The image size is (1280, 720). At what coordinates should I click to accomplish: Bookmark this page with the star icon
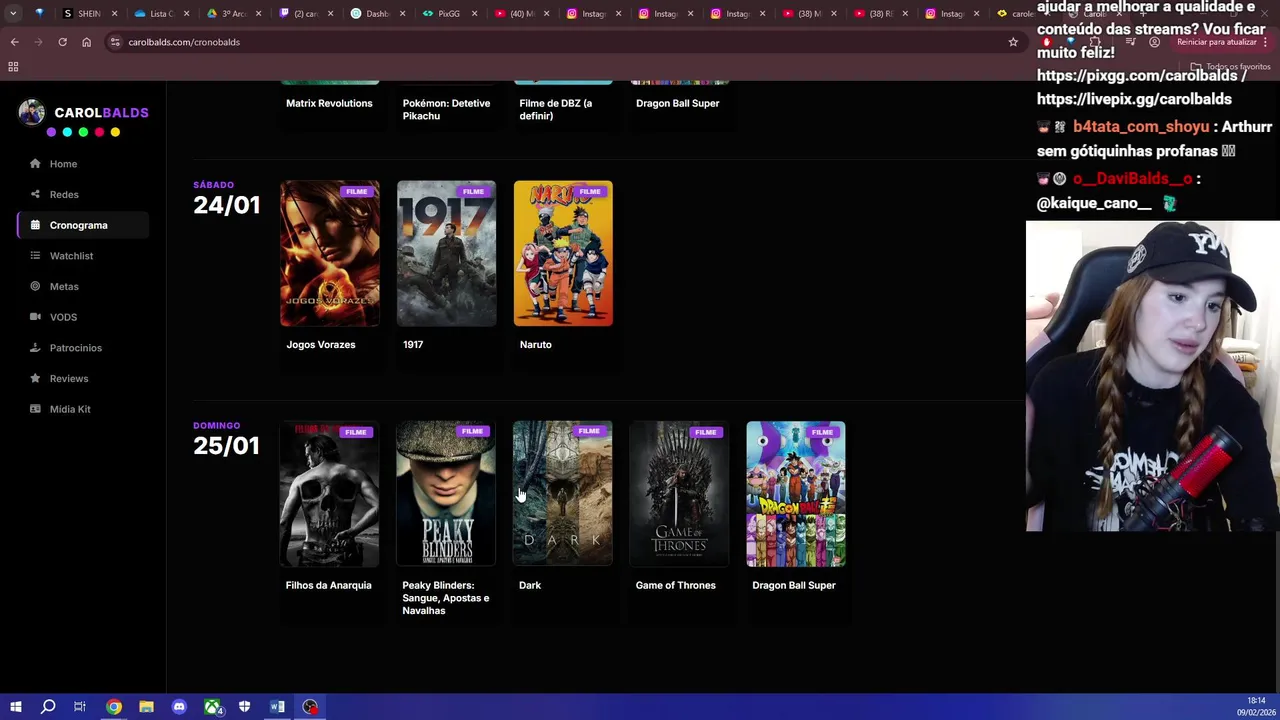click(1013, 42)
